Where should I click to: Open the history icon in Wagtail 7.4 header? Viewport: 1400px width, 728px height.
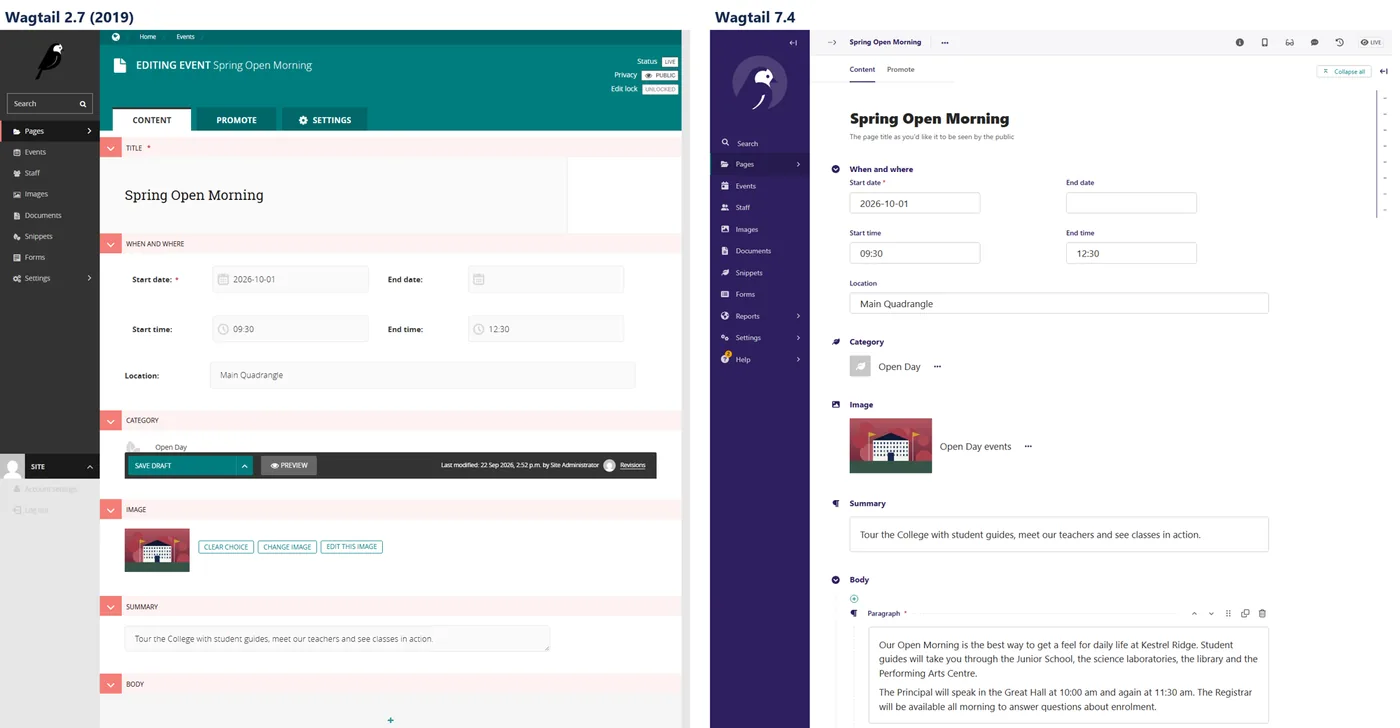coord(1340,43)
